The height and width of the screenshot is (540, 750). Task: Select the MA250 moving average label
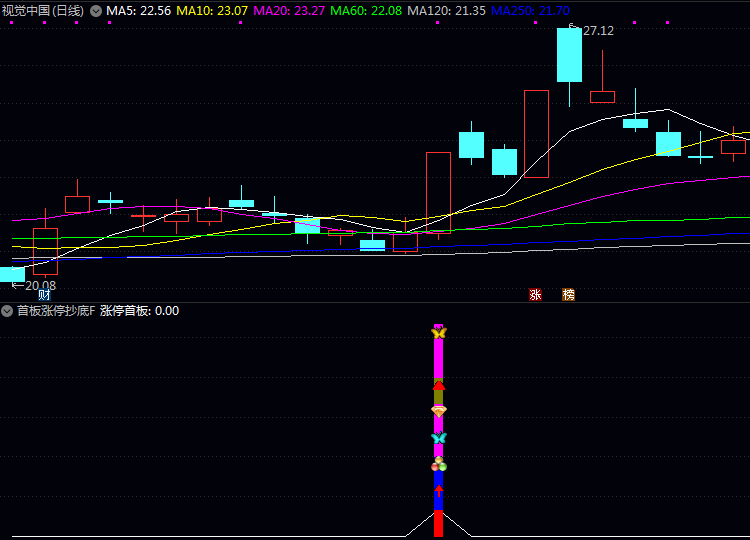530,11
